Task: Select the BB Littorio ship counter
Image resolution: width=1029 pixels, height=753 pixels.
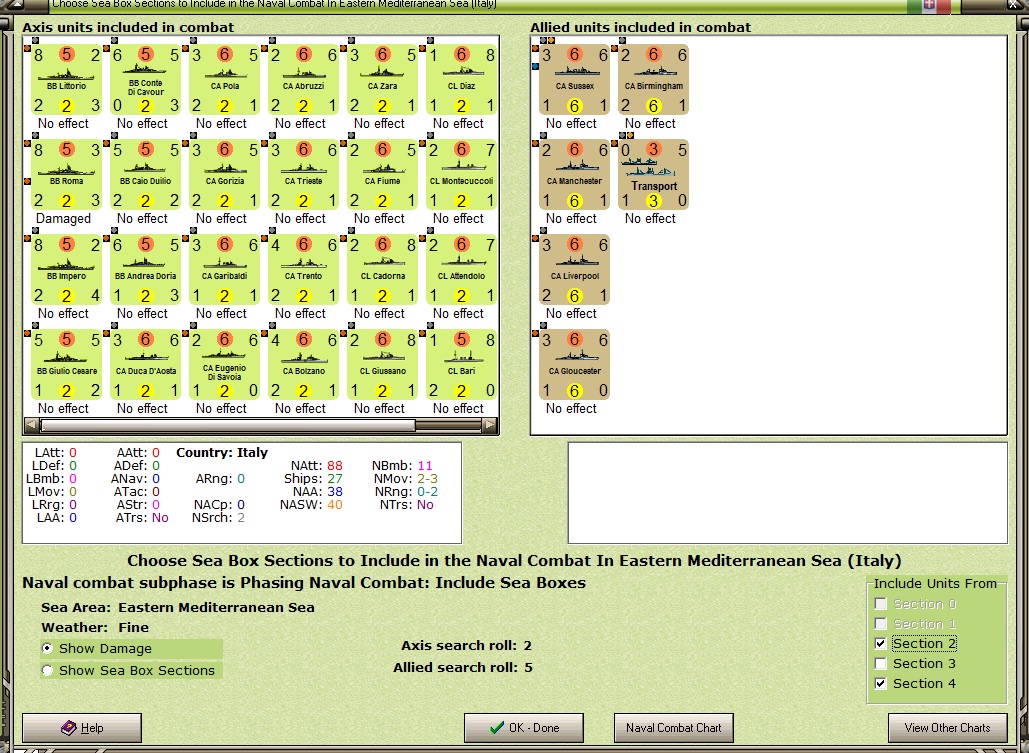Action: pos(66,80)
